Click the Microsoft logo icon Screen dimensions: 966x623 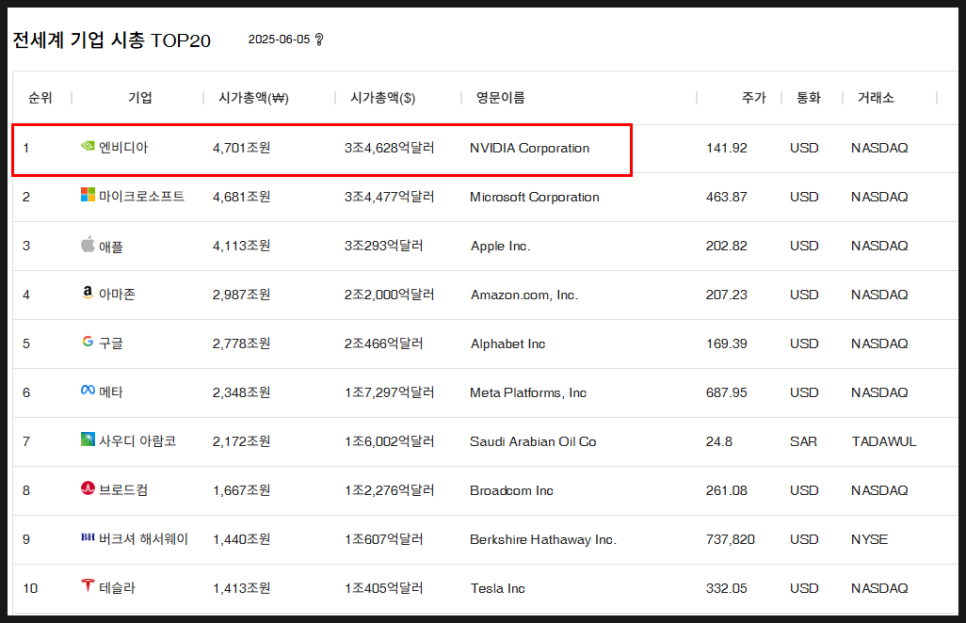click(87, 195)
